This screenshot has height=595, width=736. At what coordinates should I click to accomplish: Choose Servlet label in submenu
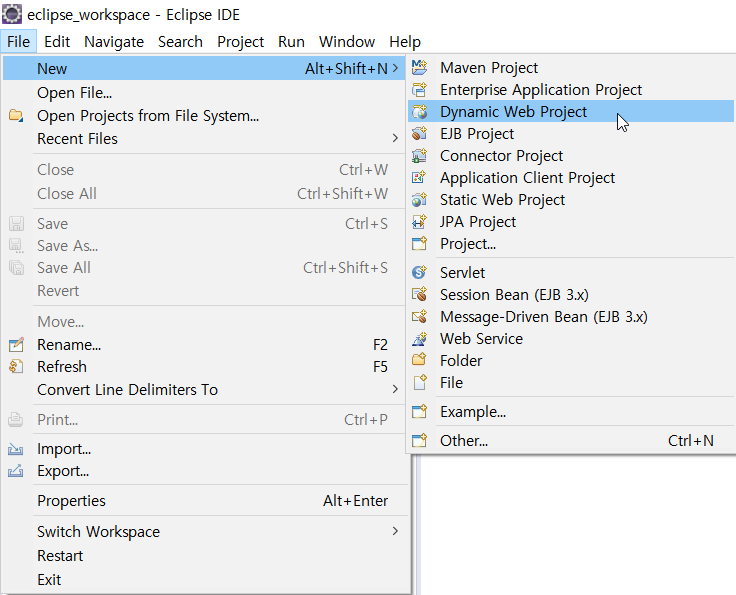click(462, 273)
